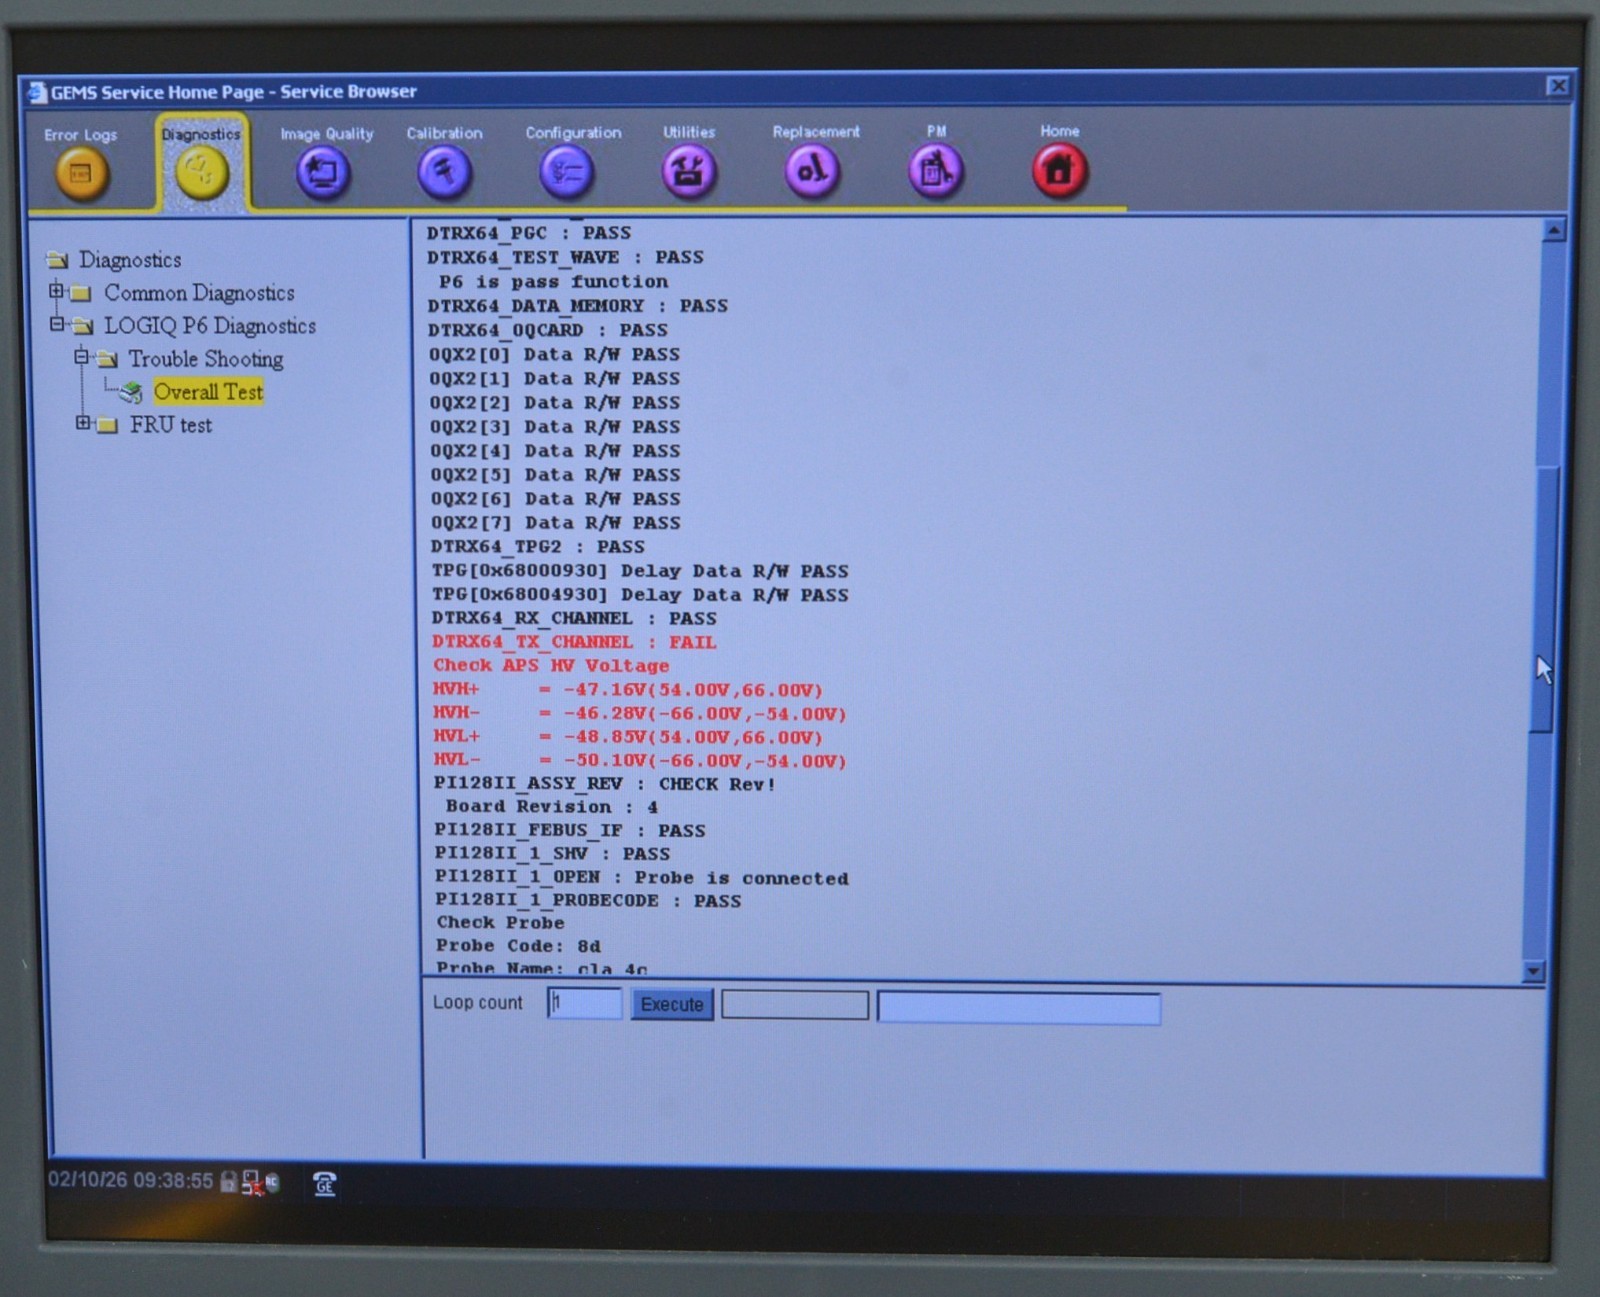Click the scroll down arrow of results pane
1600x1297 pixels.
point(1533,971)
